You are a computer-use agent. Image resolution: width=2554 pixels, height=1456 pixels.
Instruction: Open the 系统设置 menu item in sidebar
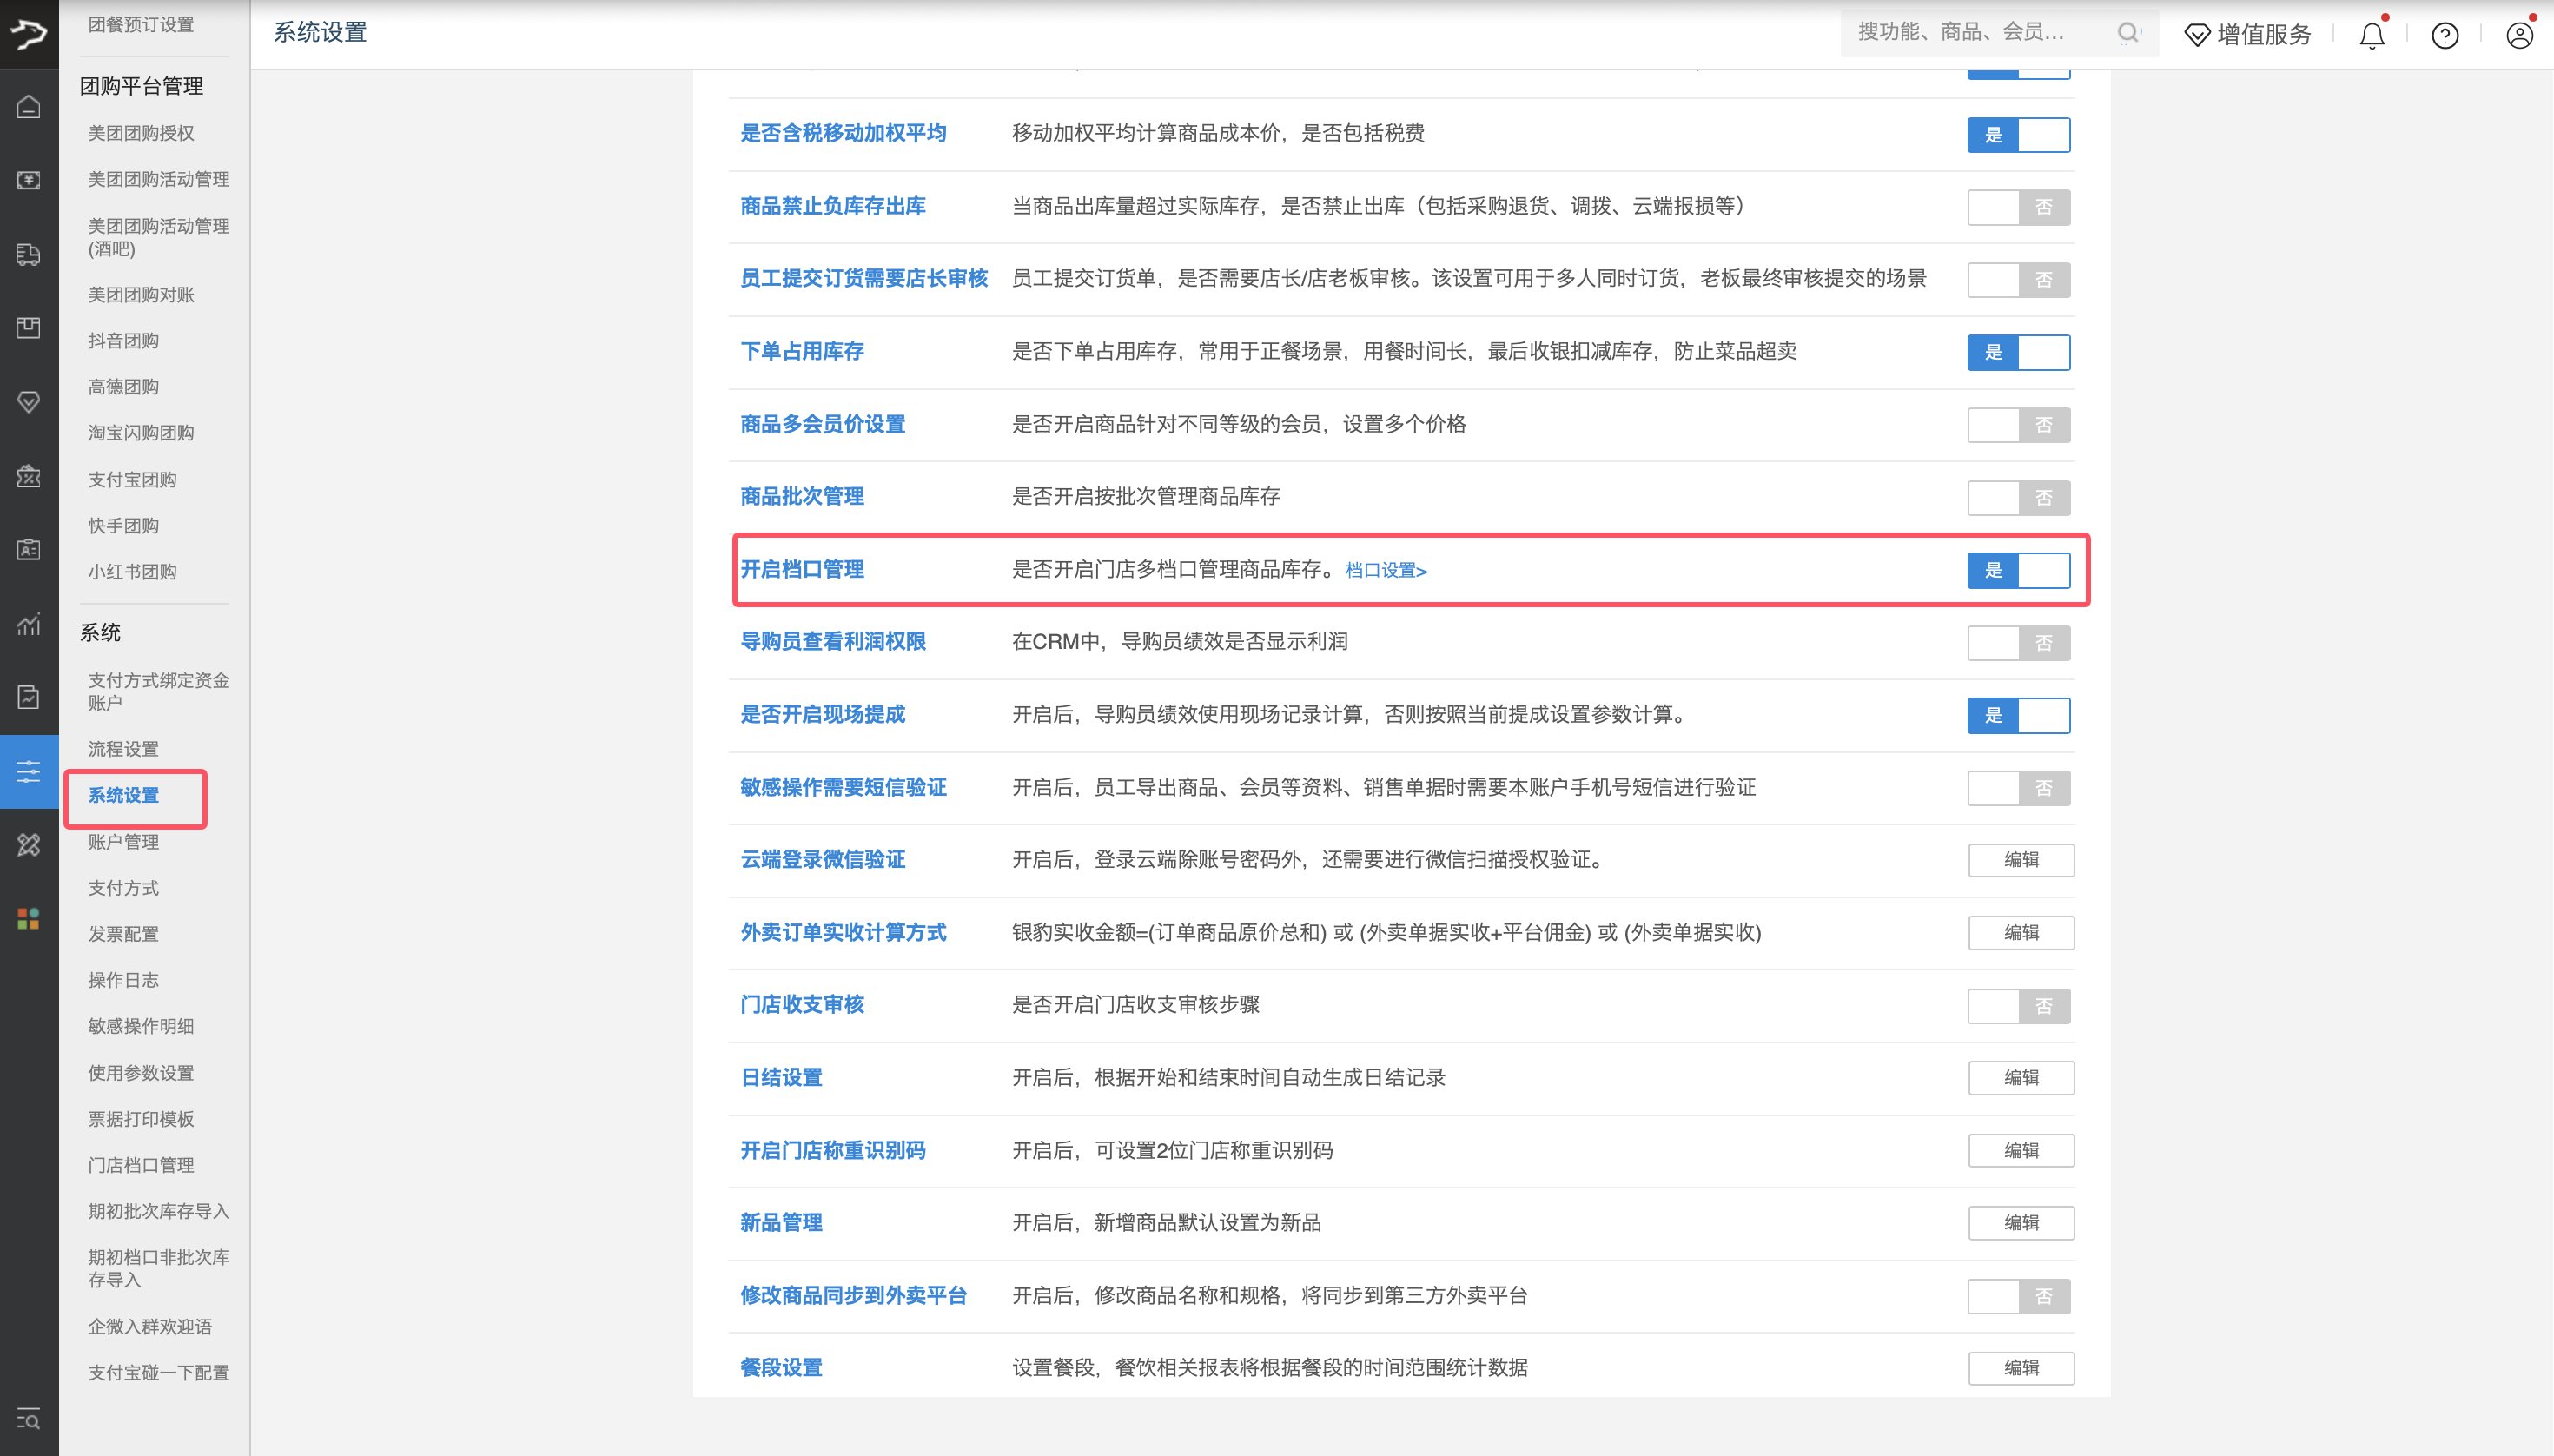pos(123,796)
